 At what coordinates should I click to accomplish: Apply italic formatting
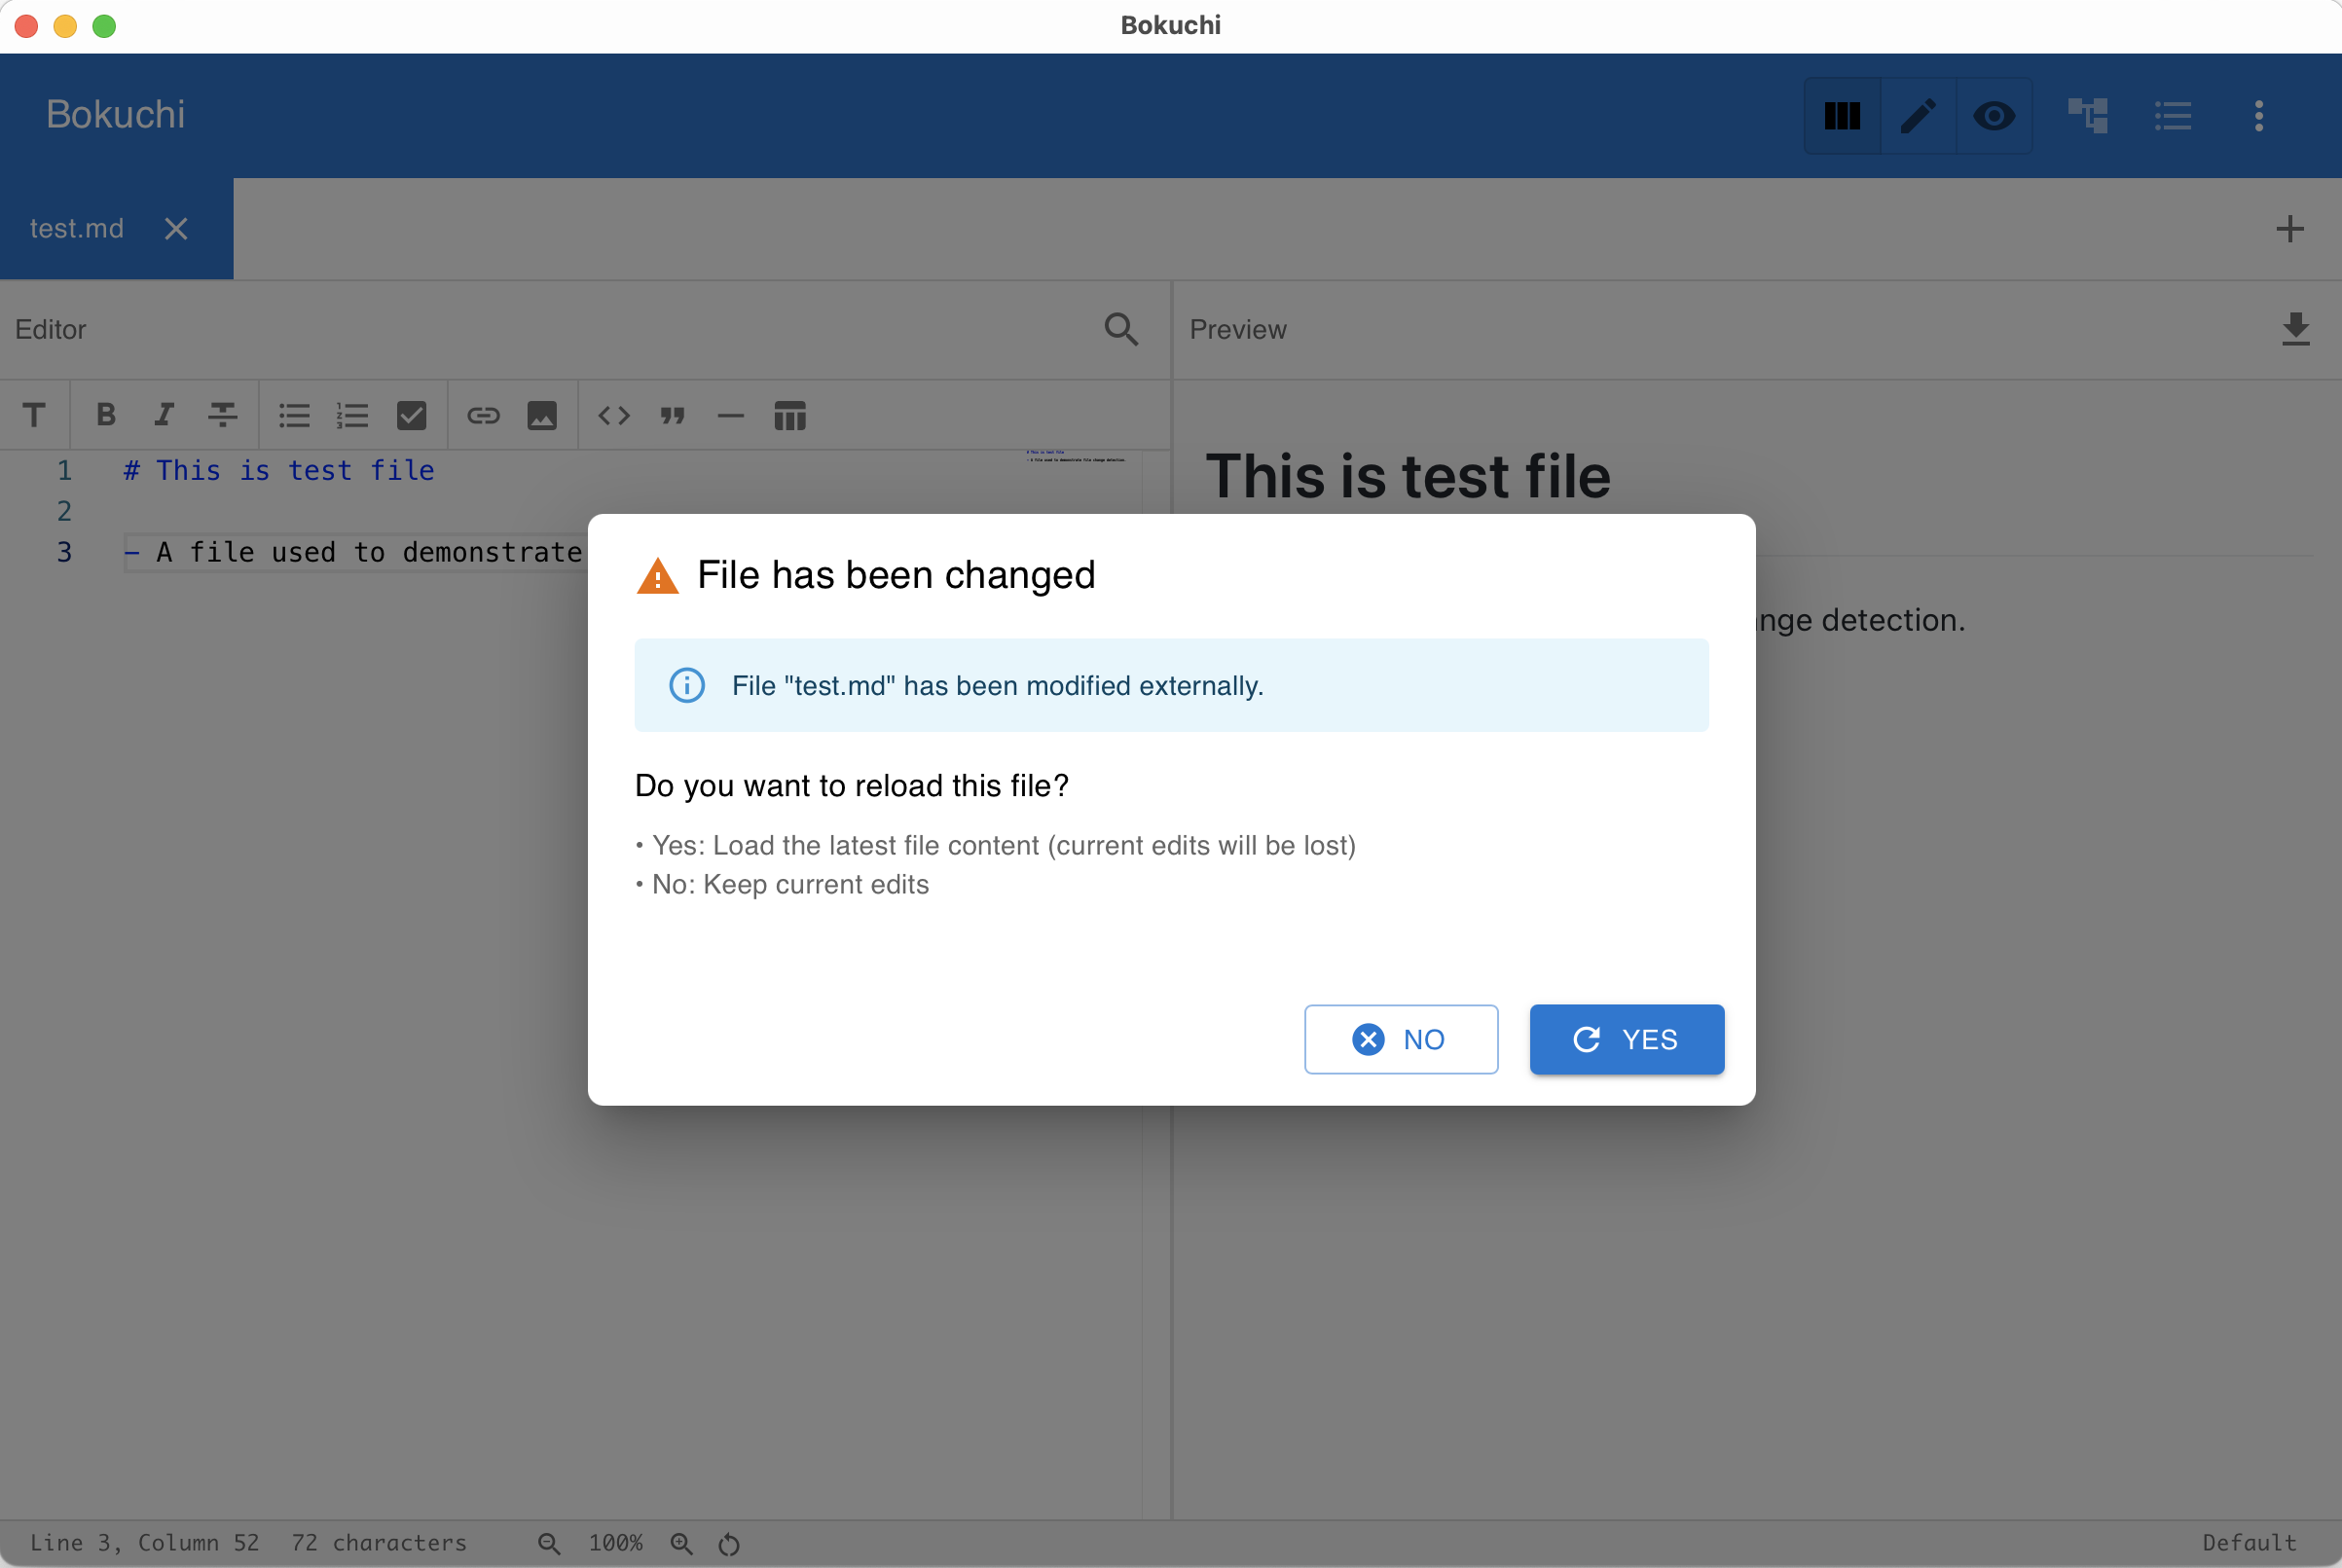(x=164, y=415)
